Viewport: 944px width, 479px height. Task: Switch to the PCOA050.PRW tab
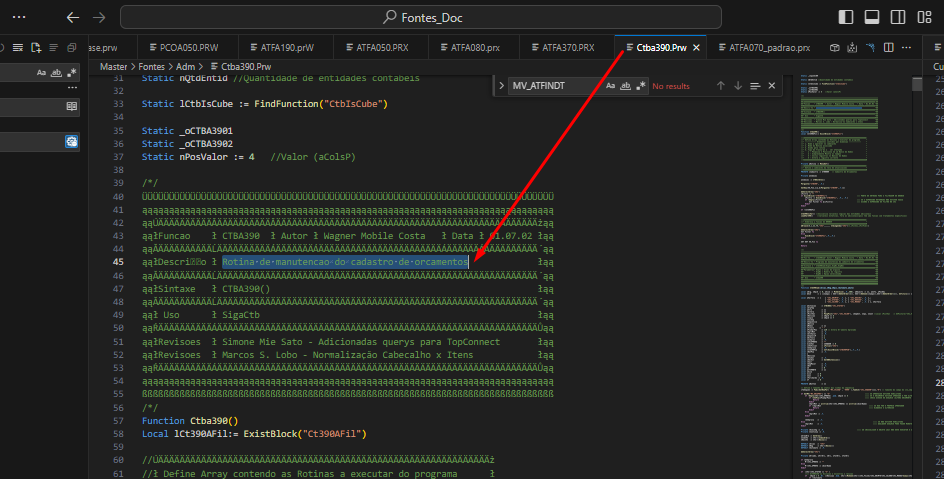tap(188, 48)
